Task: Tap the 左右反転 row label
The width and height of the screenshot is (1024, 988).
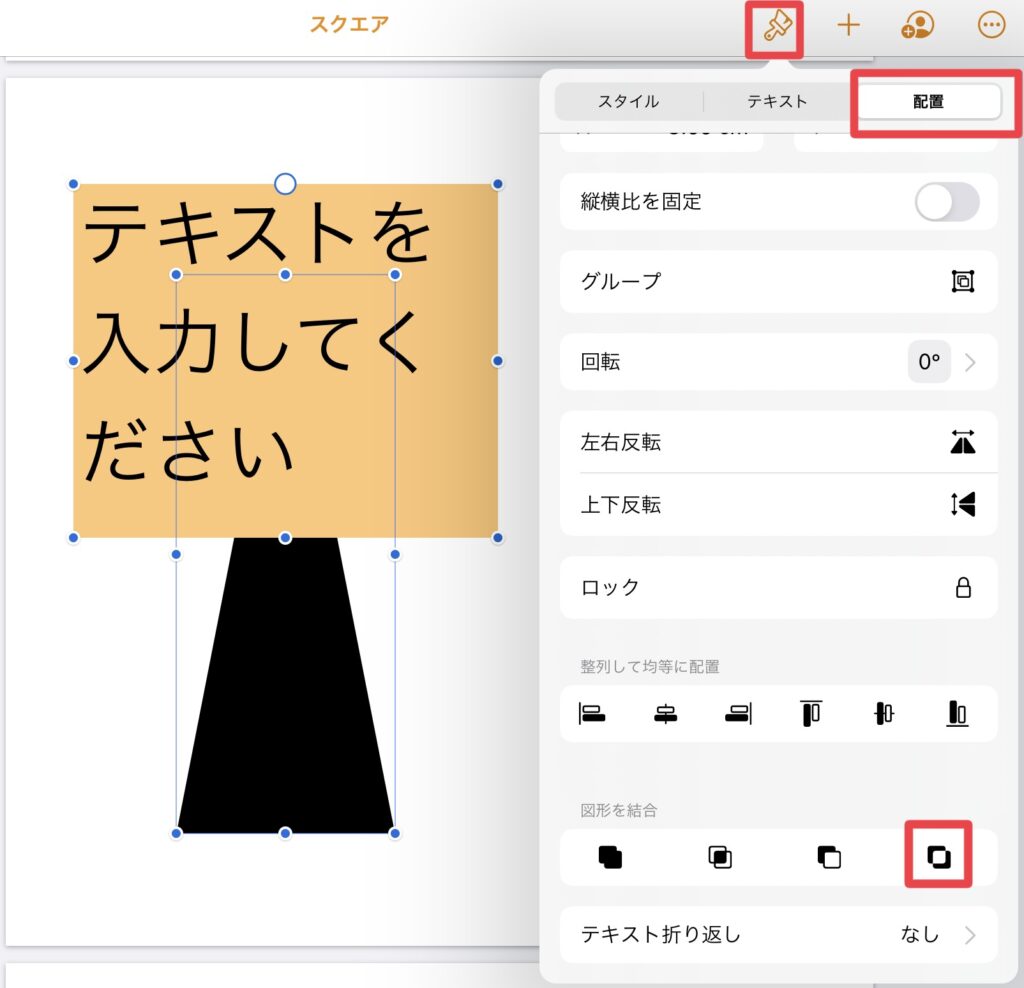Action: (620, 442)
